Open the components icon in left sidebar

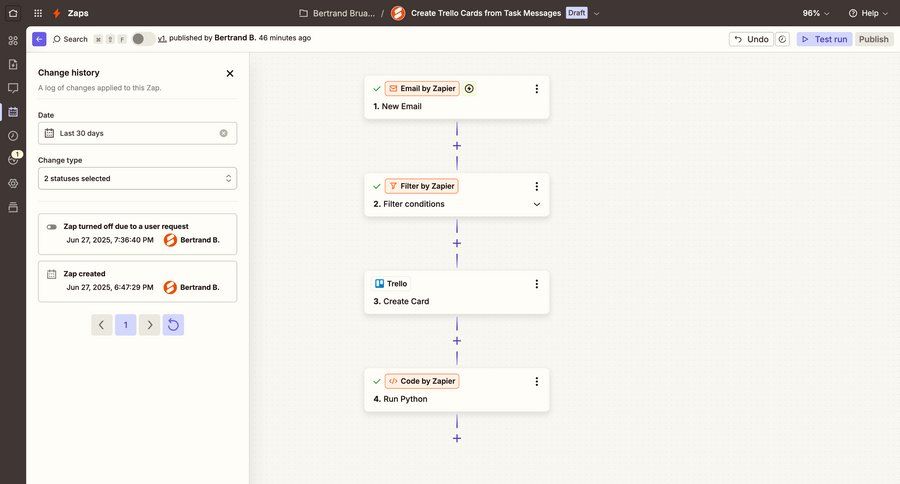click(13, 40)
